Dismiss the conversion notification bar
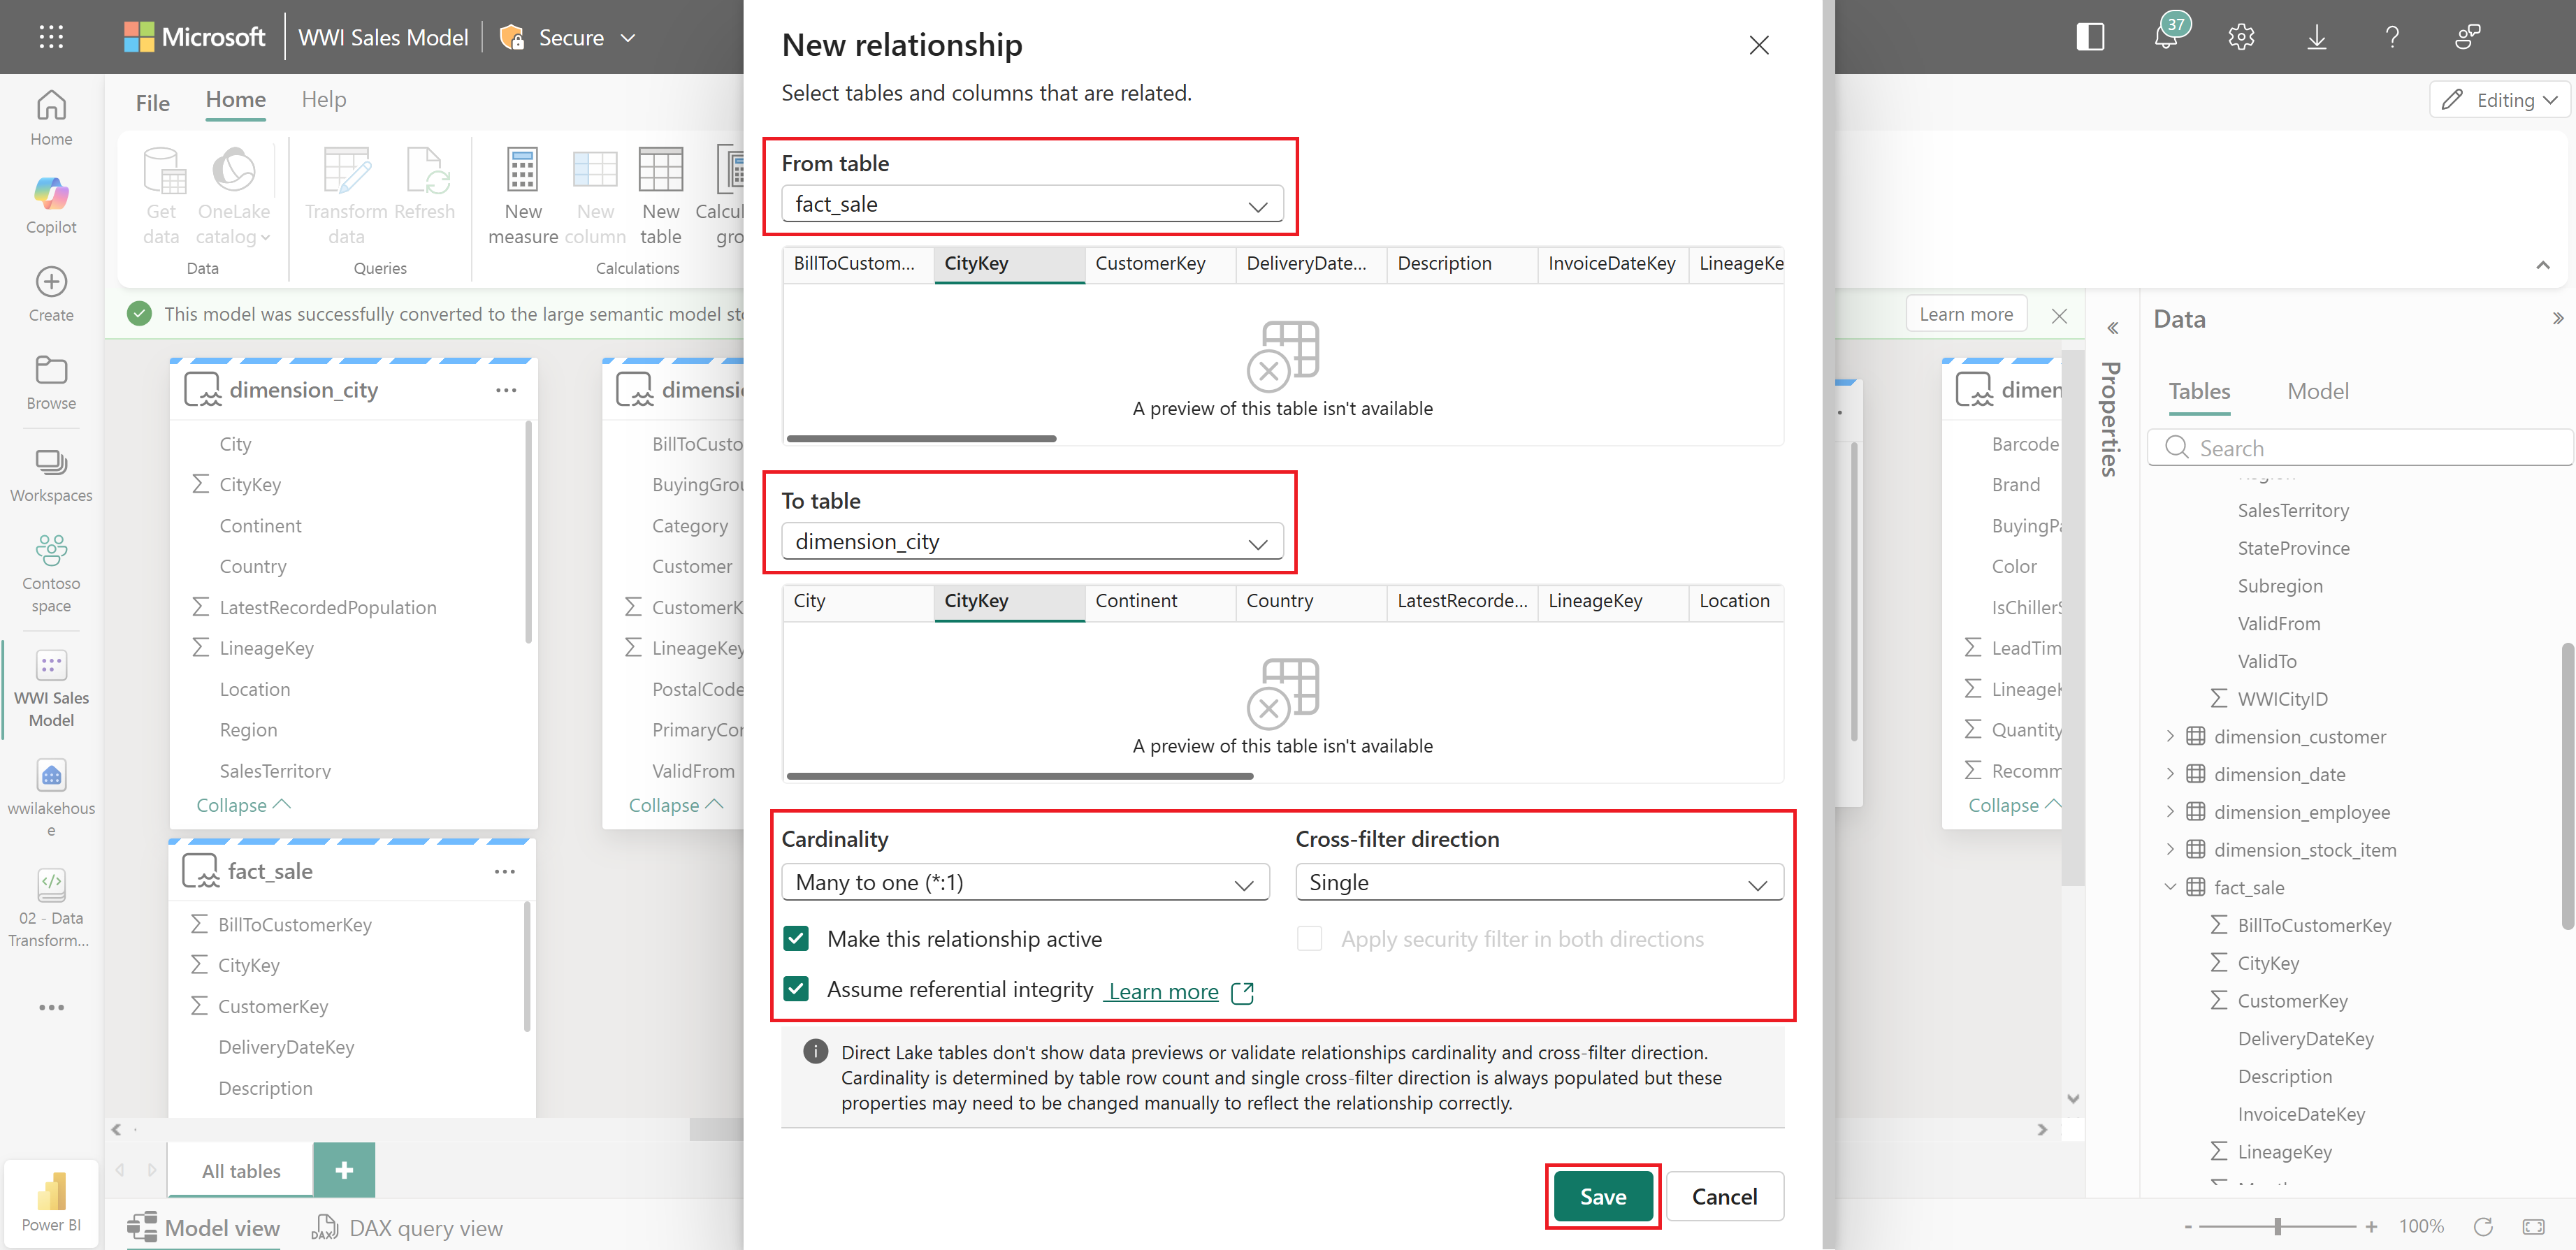This screenshot has height=1250, width=2576. (2059, 315)
